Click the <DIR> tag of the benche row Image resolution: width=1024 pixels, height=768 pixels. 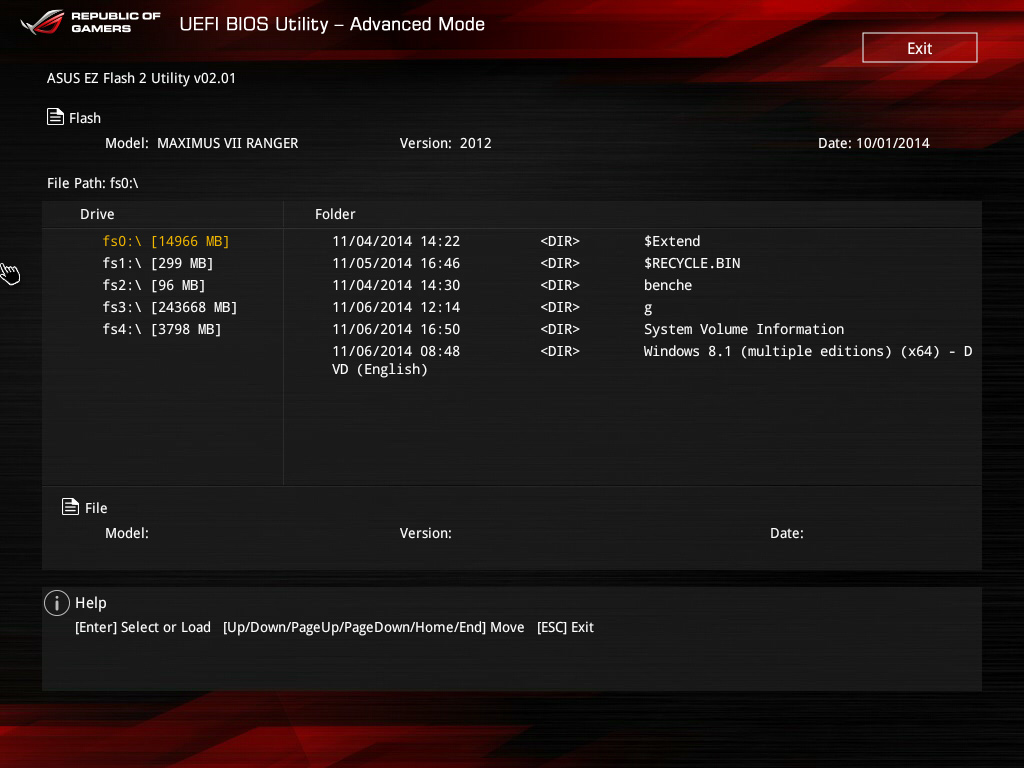[560, 285]
